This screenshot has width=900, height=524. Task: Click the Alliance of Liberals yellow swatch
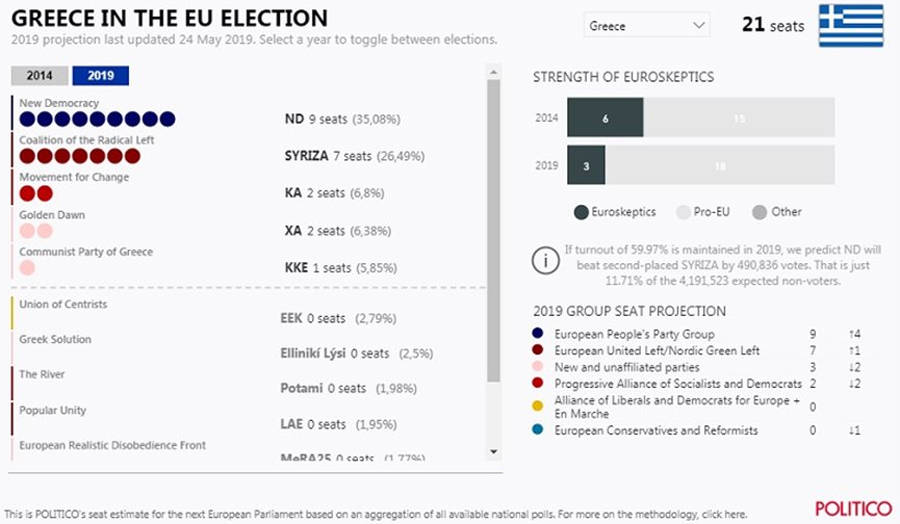(x=539, y=406)
